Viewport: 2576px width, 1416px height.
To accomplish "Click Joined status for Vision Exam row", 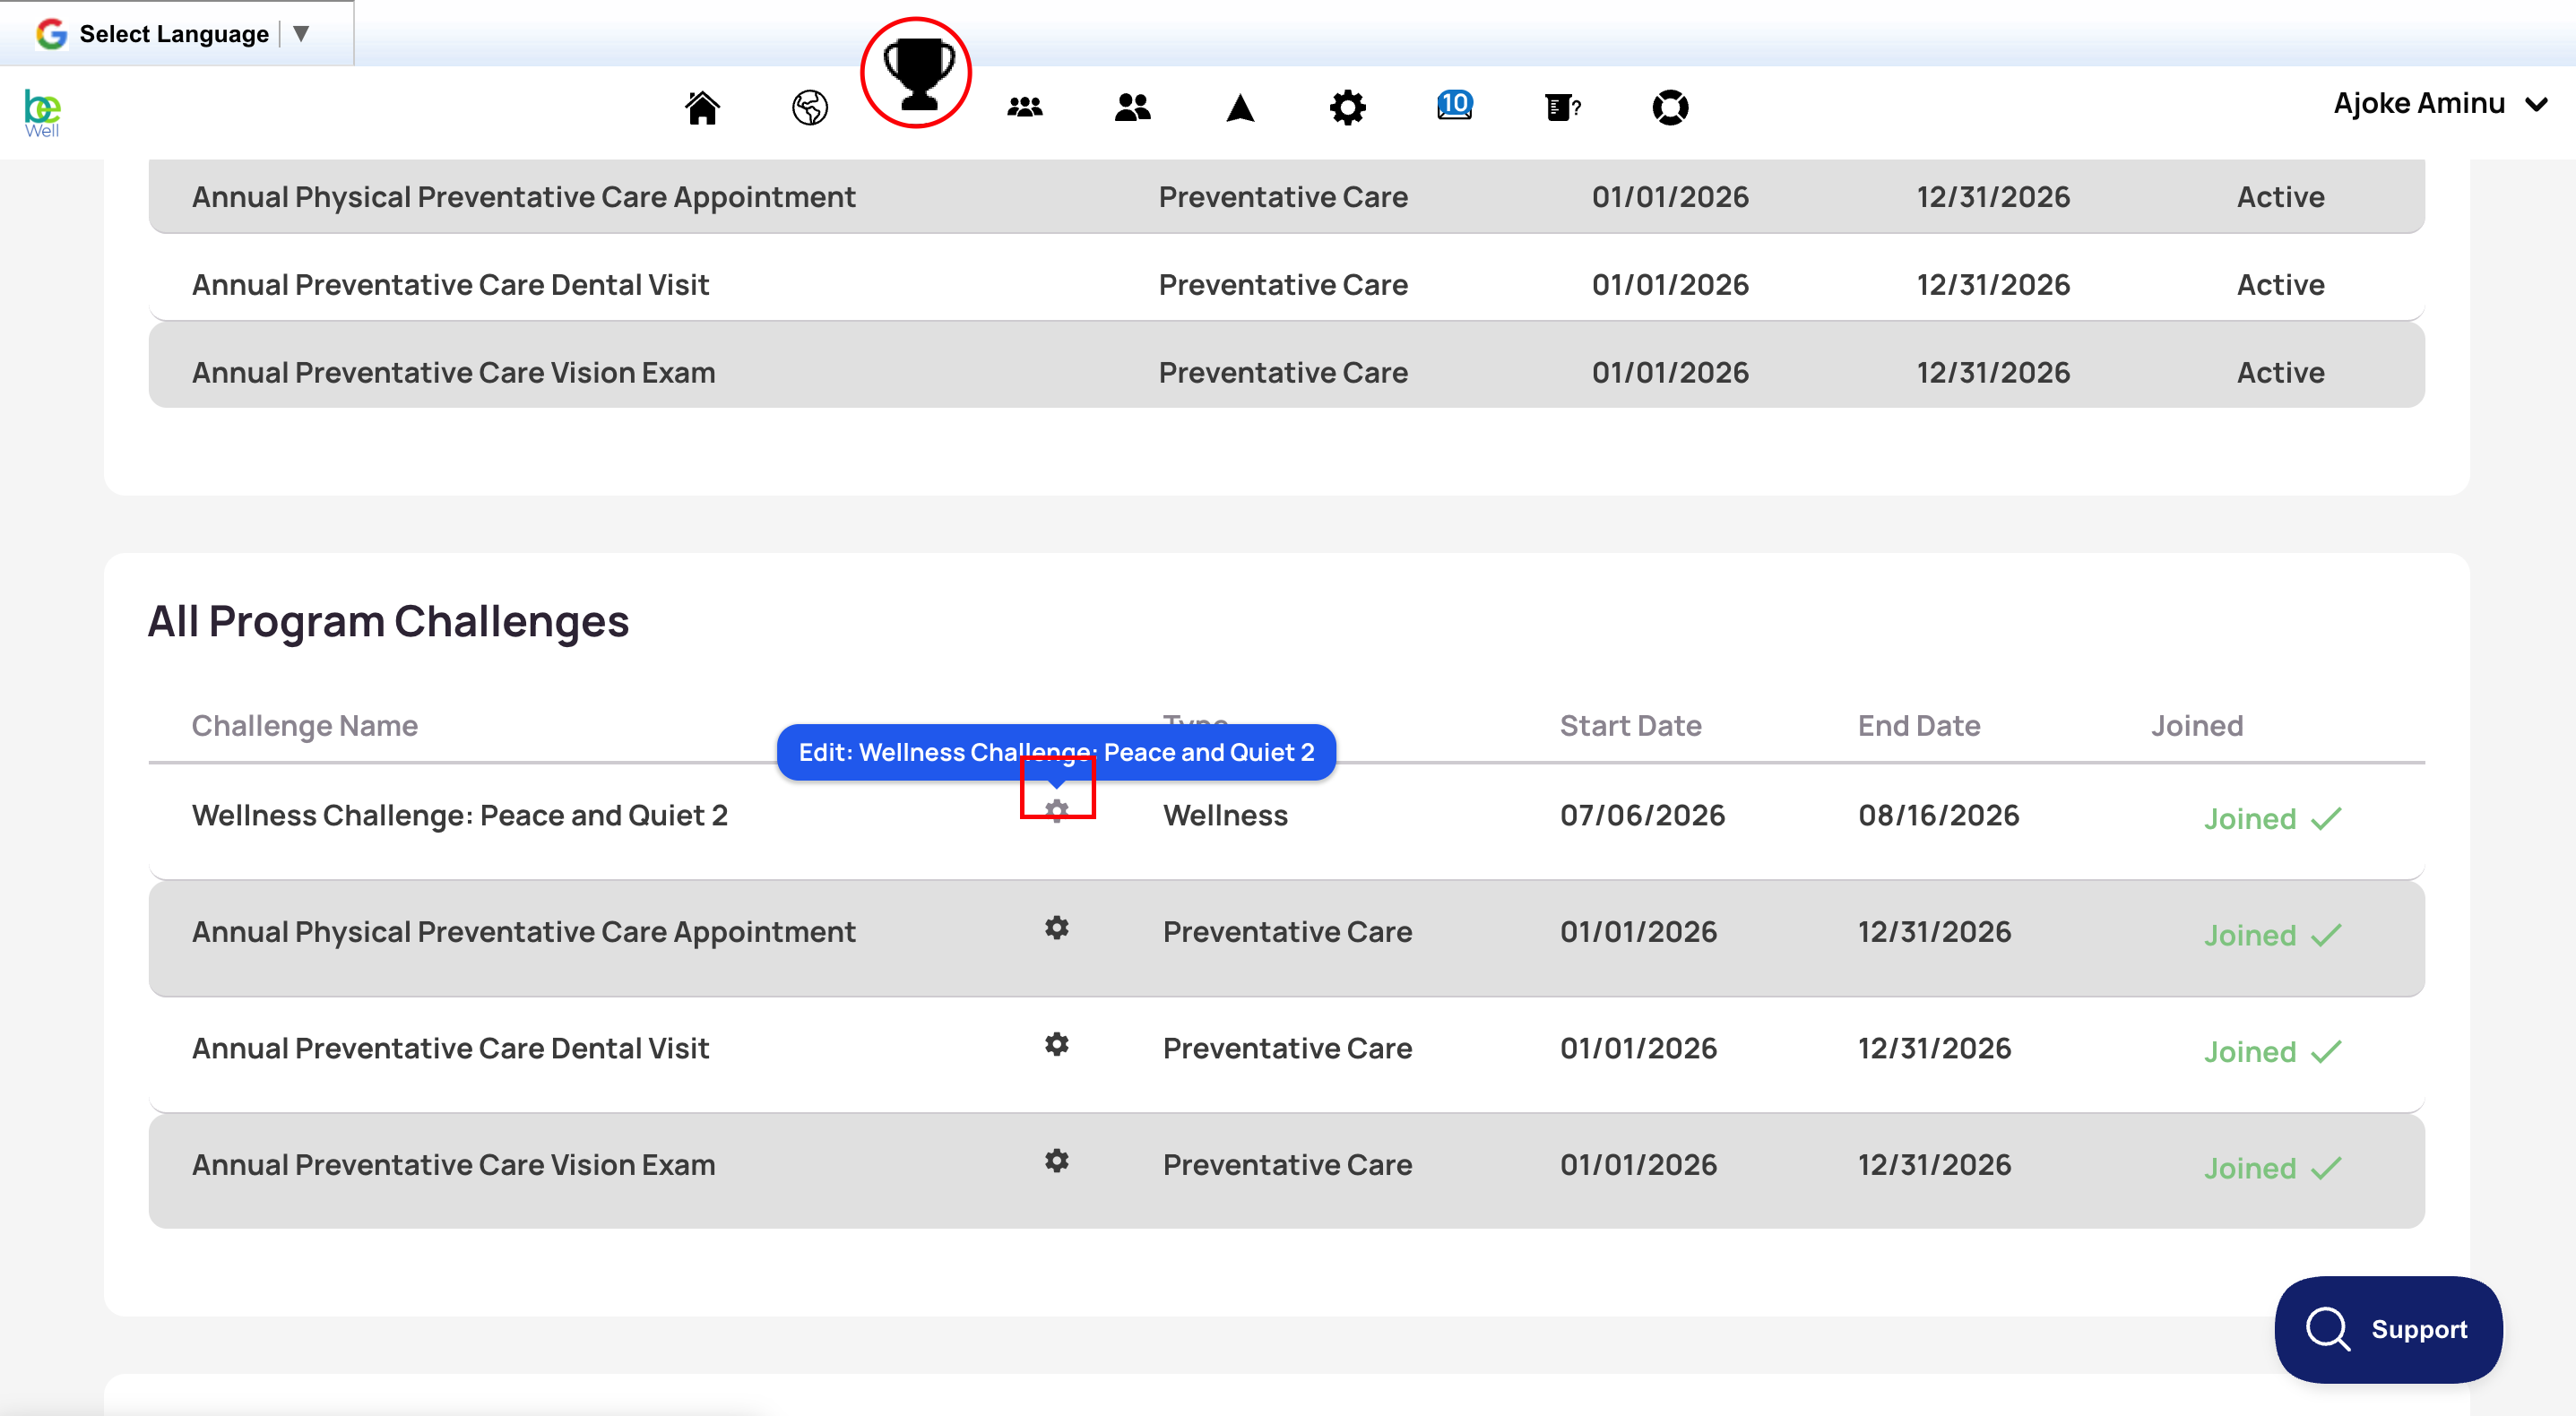I will [x=2272, y=1168].
